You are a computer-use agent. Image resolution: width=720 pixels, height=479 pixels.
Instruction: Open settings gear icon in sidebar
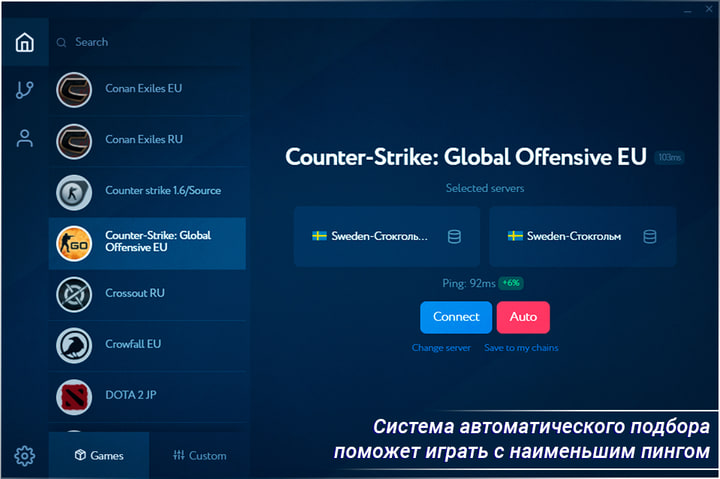[x=25, y=456]
